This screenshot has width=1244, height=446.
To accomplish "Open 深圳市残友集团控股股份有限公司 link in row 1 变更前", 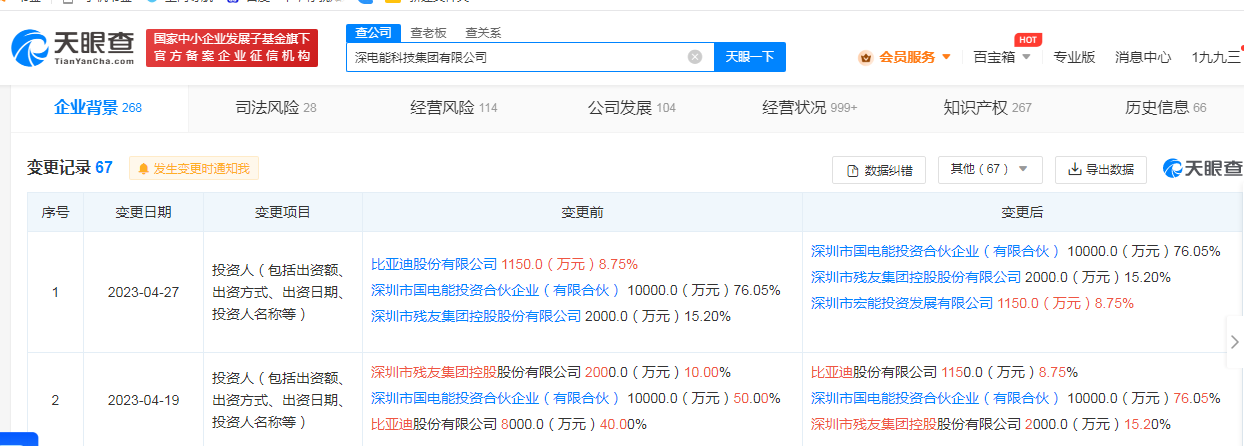I will tap(476, 317).
